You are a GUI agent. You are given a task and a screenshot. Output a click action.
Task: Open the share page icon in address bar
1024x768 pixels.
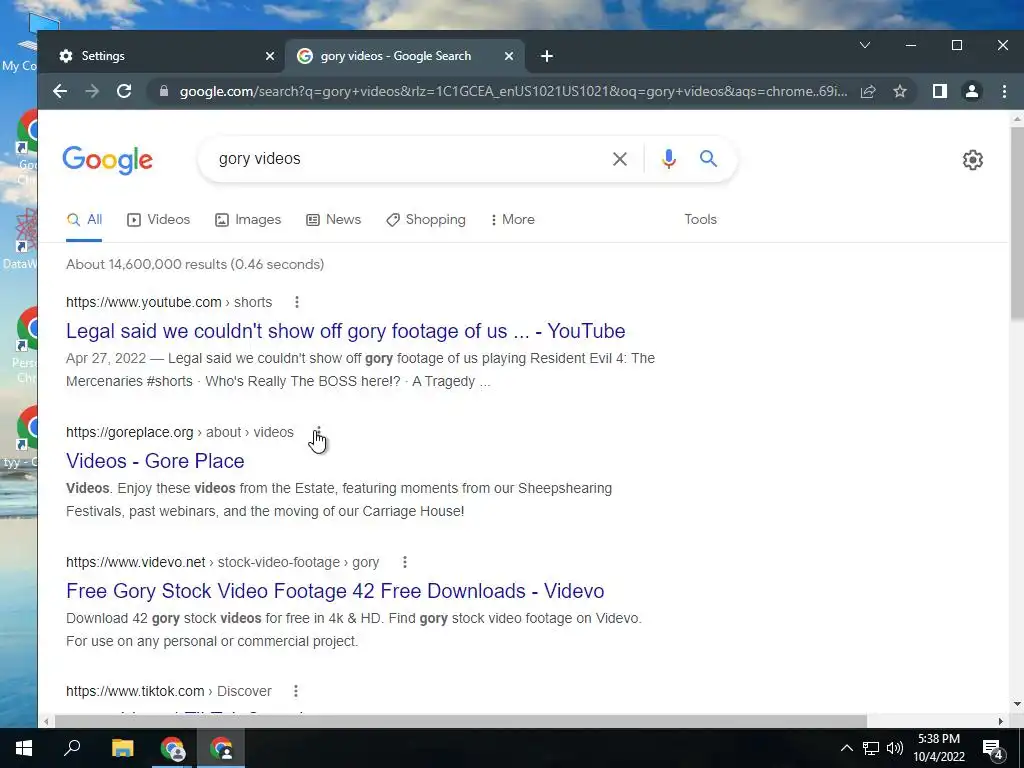(868, 91)
